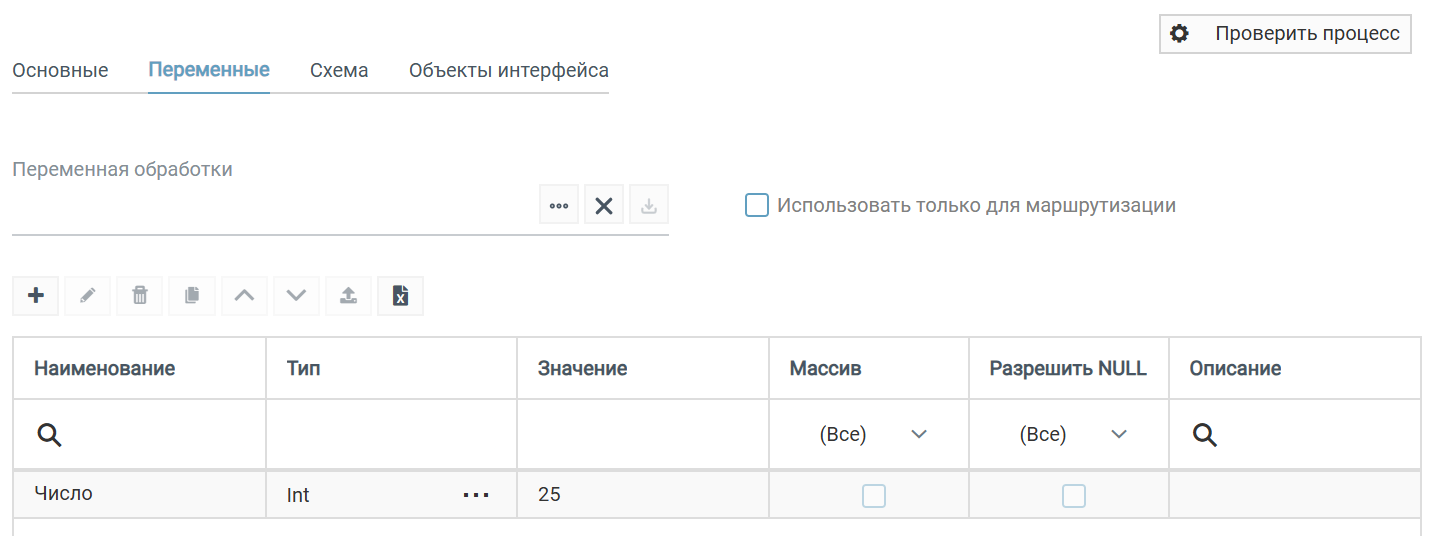
Task: Click the Проверить процесс button
Action: click(x=1285, y=34)
